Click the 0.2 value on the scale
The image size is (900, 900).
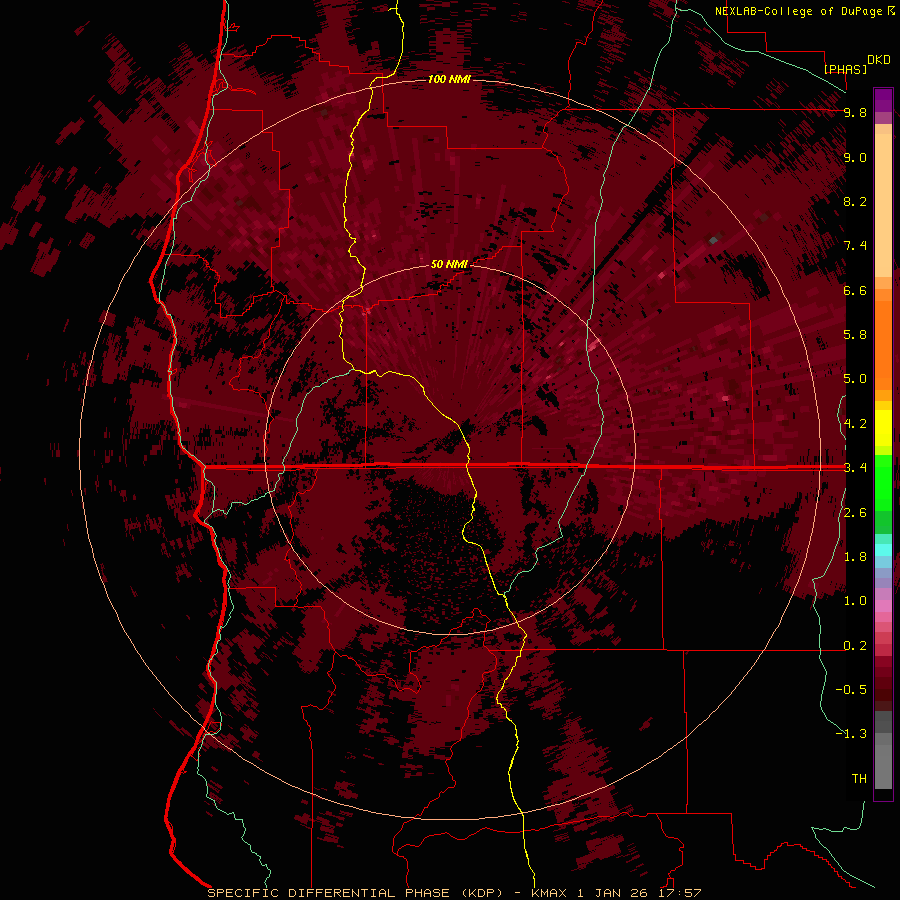(x=855, y=646)
